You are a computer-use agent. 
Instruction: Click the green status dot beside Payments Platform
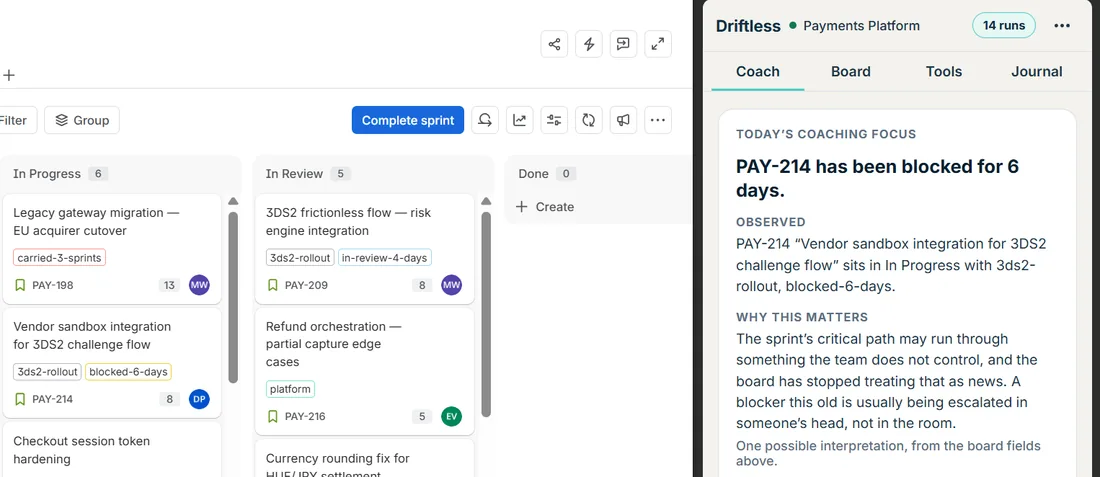tap(793, 26)
